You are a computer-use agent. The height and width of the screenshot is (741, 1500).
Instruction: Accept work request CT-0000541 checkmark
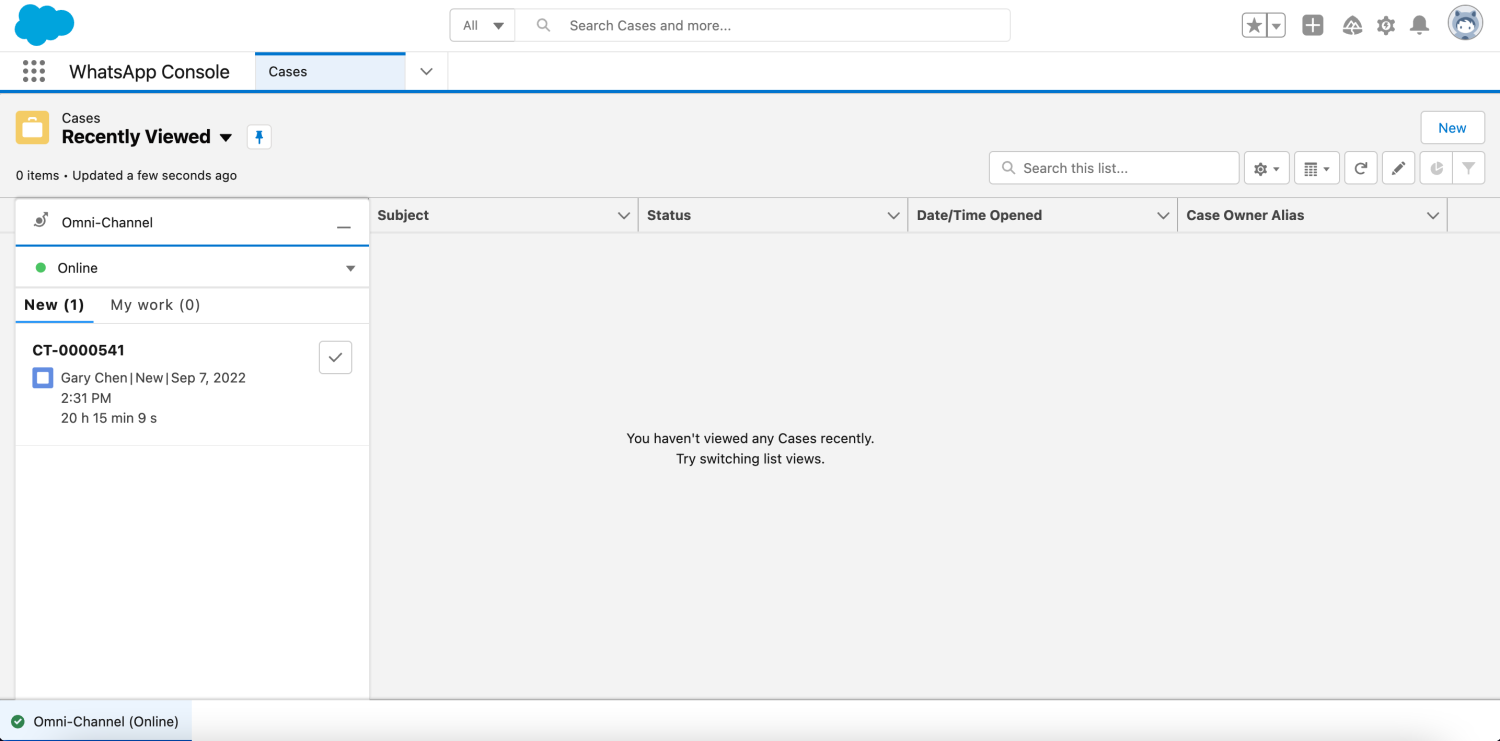(x=335, y=358)
